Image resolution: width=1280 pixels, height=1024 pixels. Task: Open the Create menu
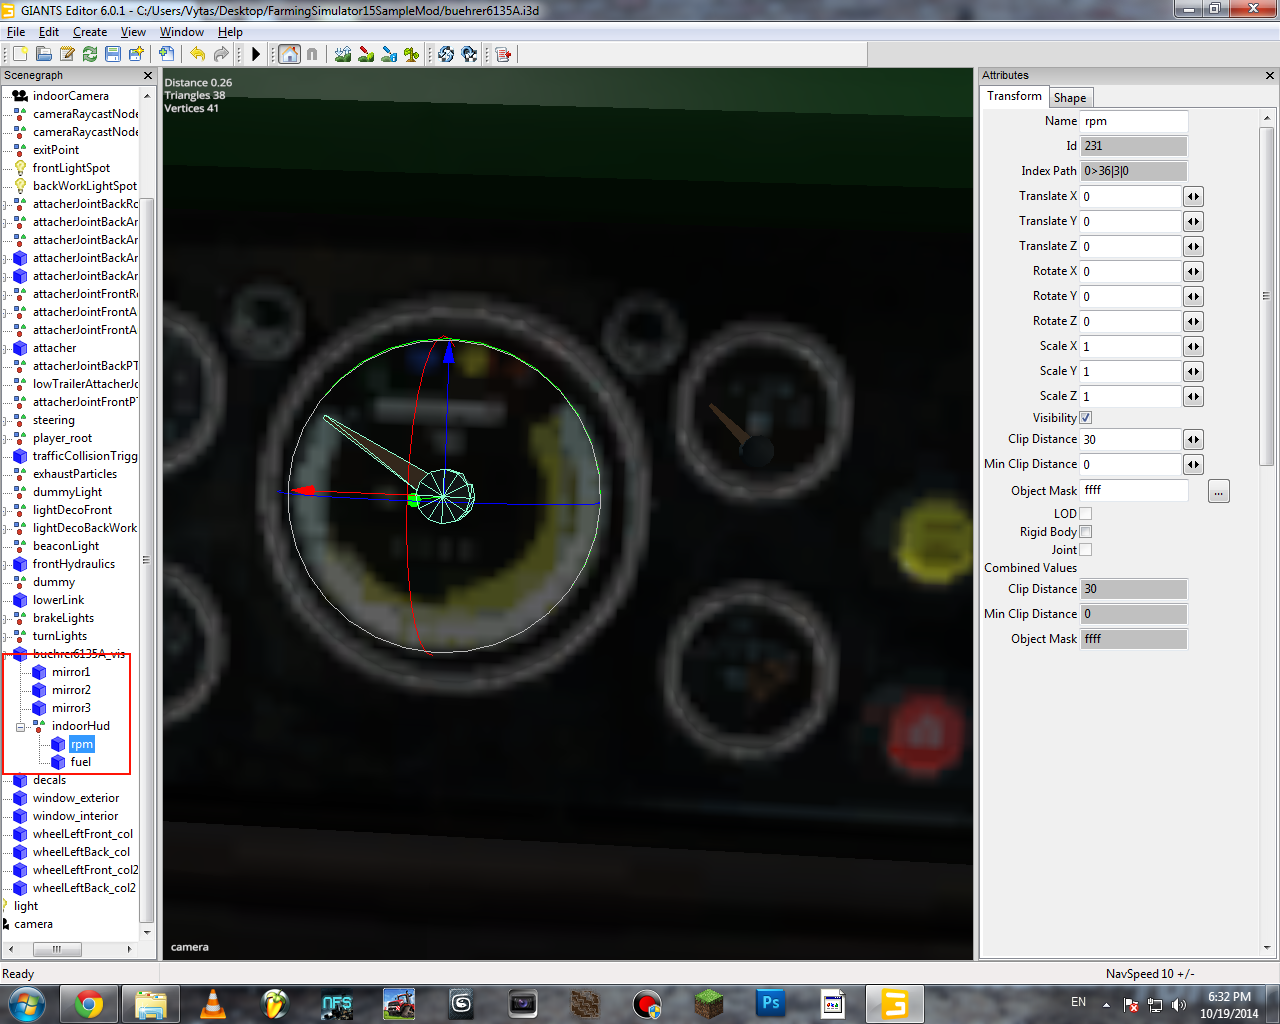point(90,32)
